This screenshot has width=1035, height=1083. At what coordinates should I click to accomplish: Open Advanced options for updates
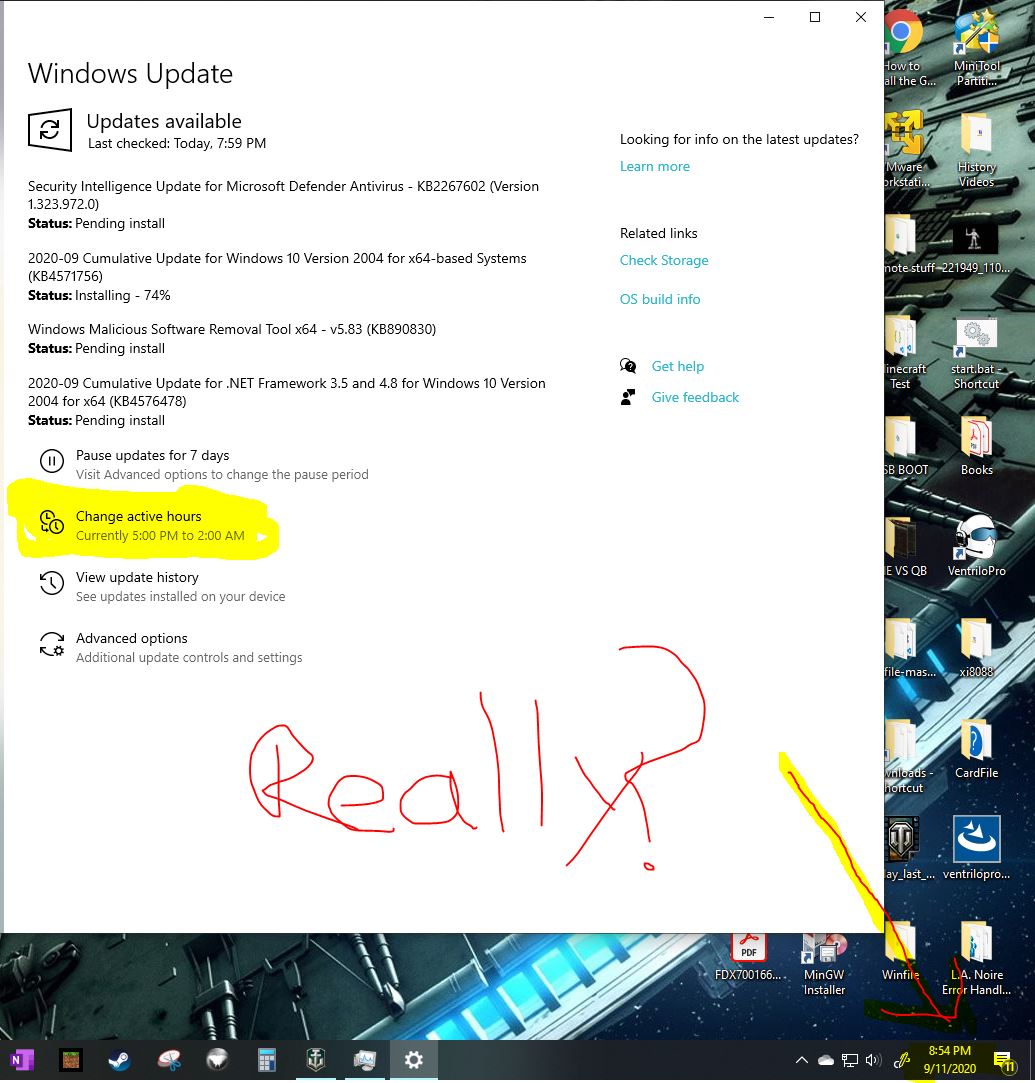pos(171,647)
